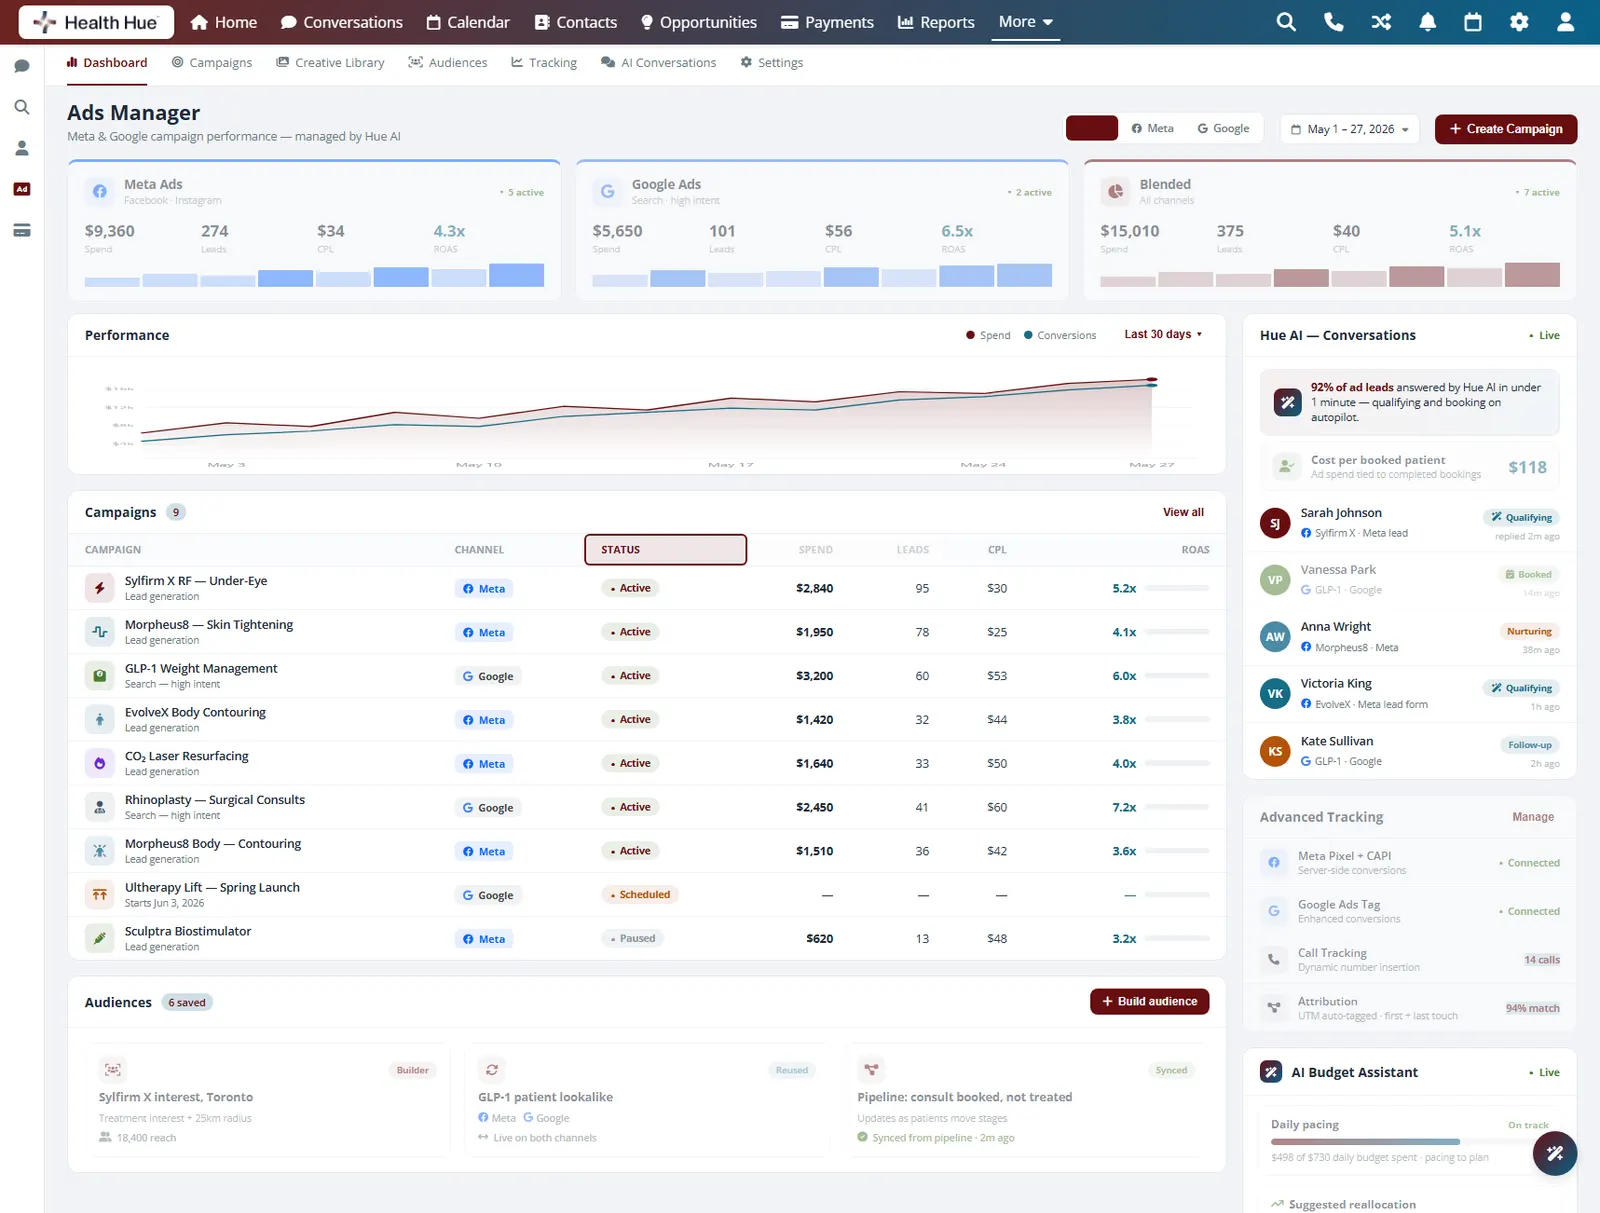Viewport: 1600px width, 1213px height.
Task: Open notifications bell
Action: (x=1428, y=22)
